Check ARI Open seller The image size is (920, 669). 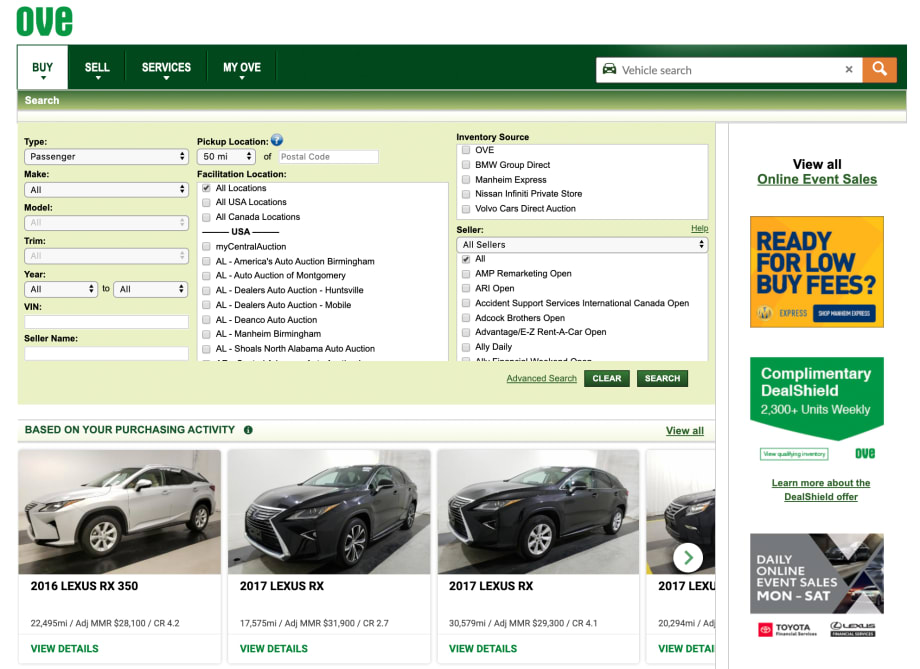pyautogui.click(x=466, y=289)
